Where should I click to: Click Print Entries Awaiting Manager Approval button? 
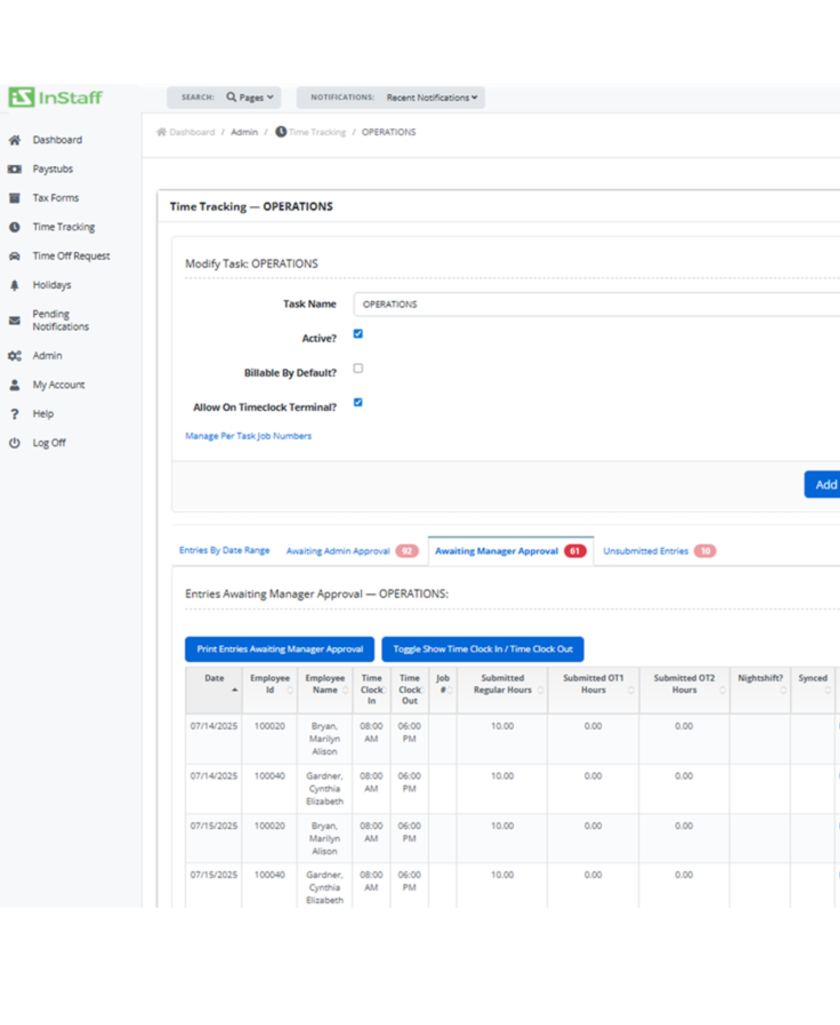(280, 649)
